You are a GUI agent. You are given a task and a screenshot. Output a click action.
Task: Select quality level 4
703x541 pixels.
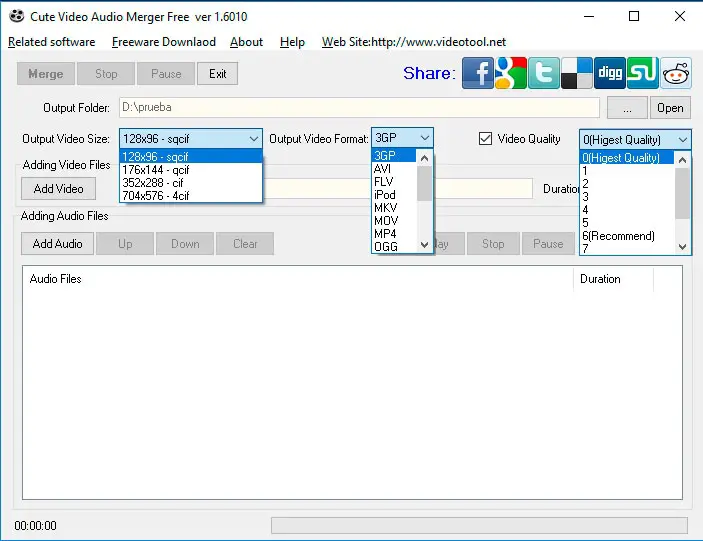pyautogui.click(x=627, y=210)
